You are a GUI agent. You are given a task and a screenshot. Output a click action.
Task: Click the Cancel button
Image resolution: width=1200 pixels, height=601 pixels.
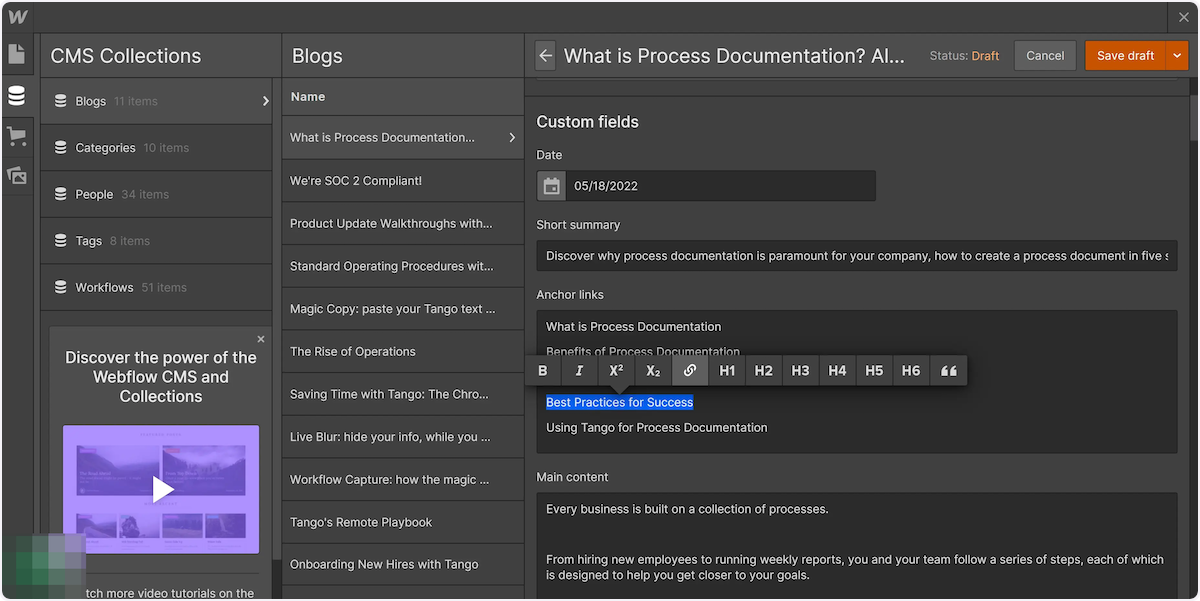1045,56
